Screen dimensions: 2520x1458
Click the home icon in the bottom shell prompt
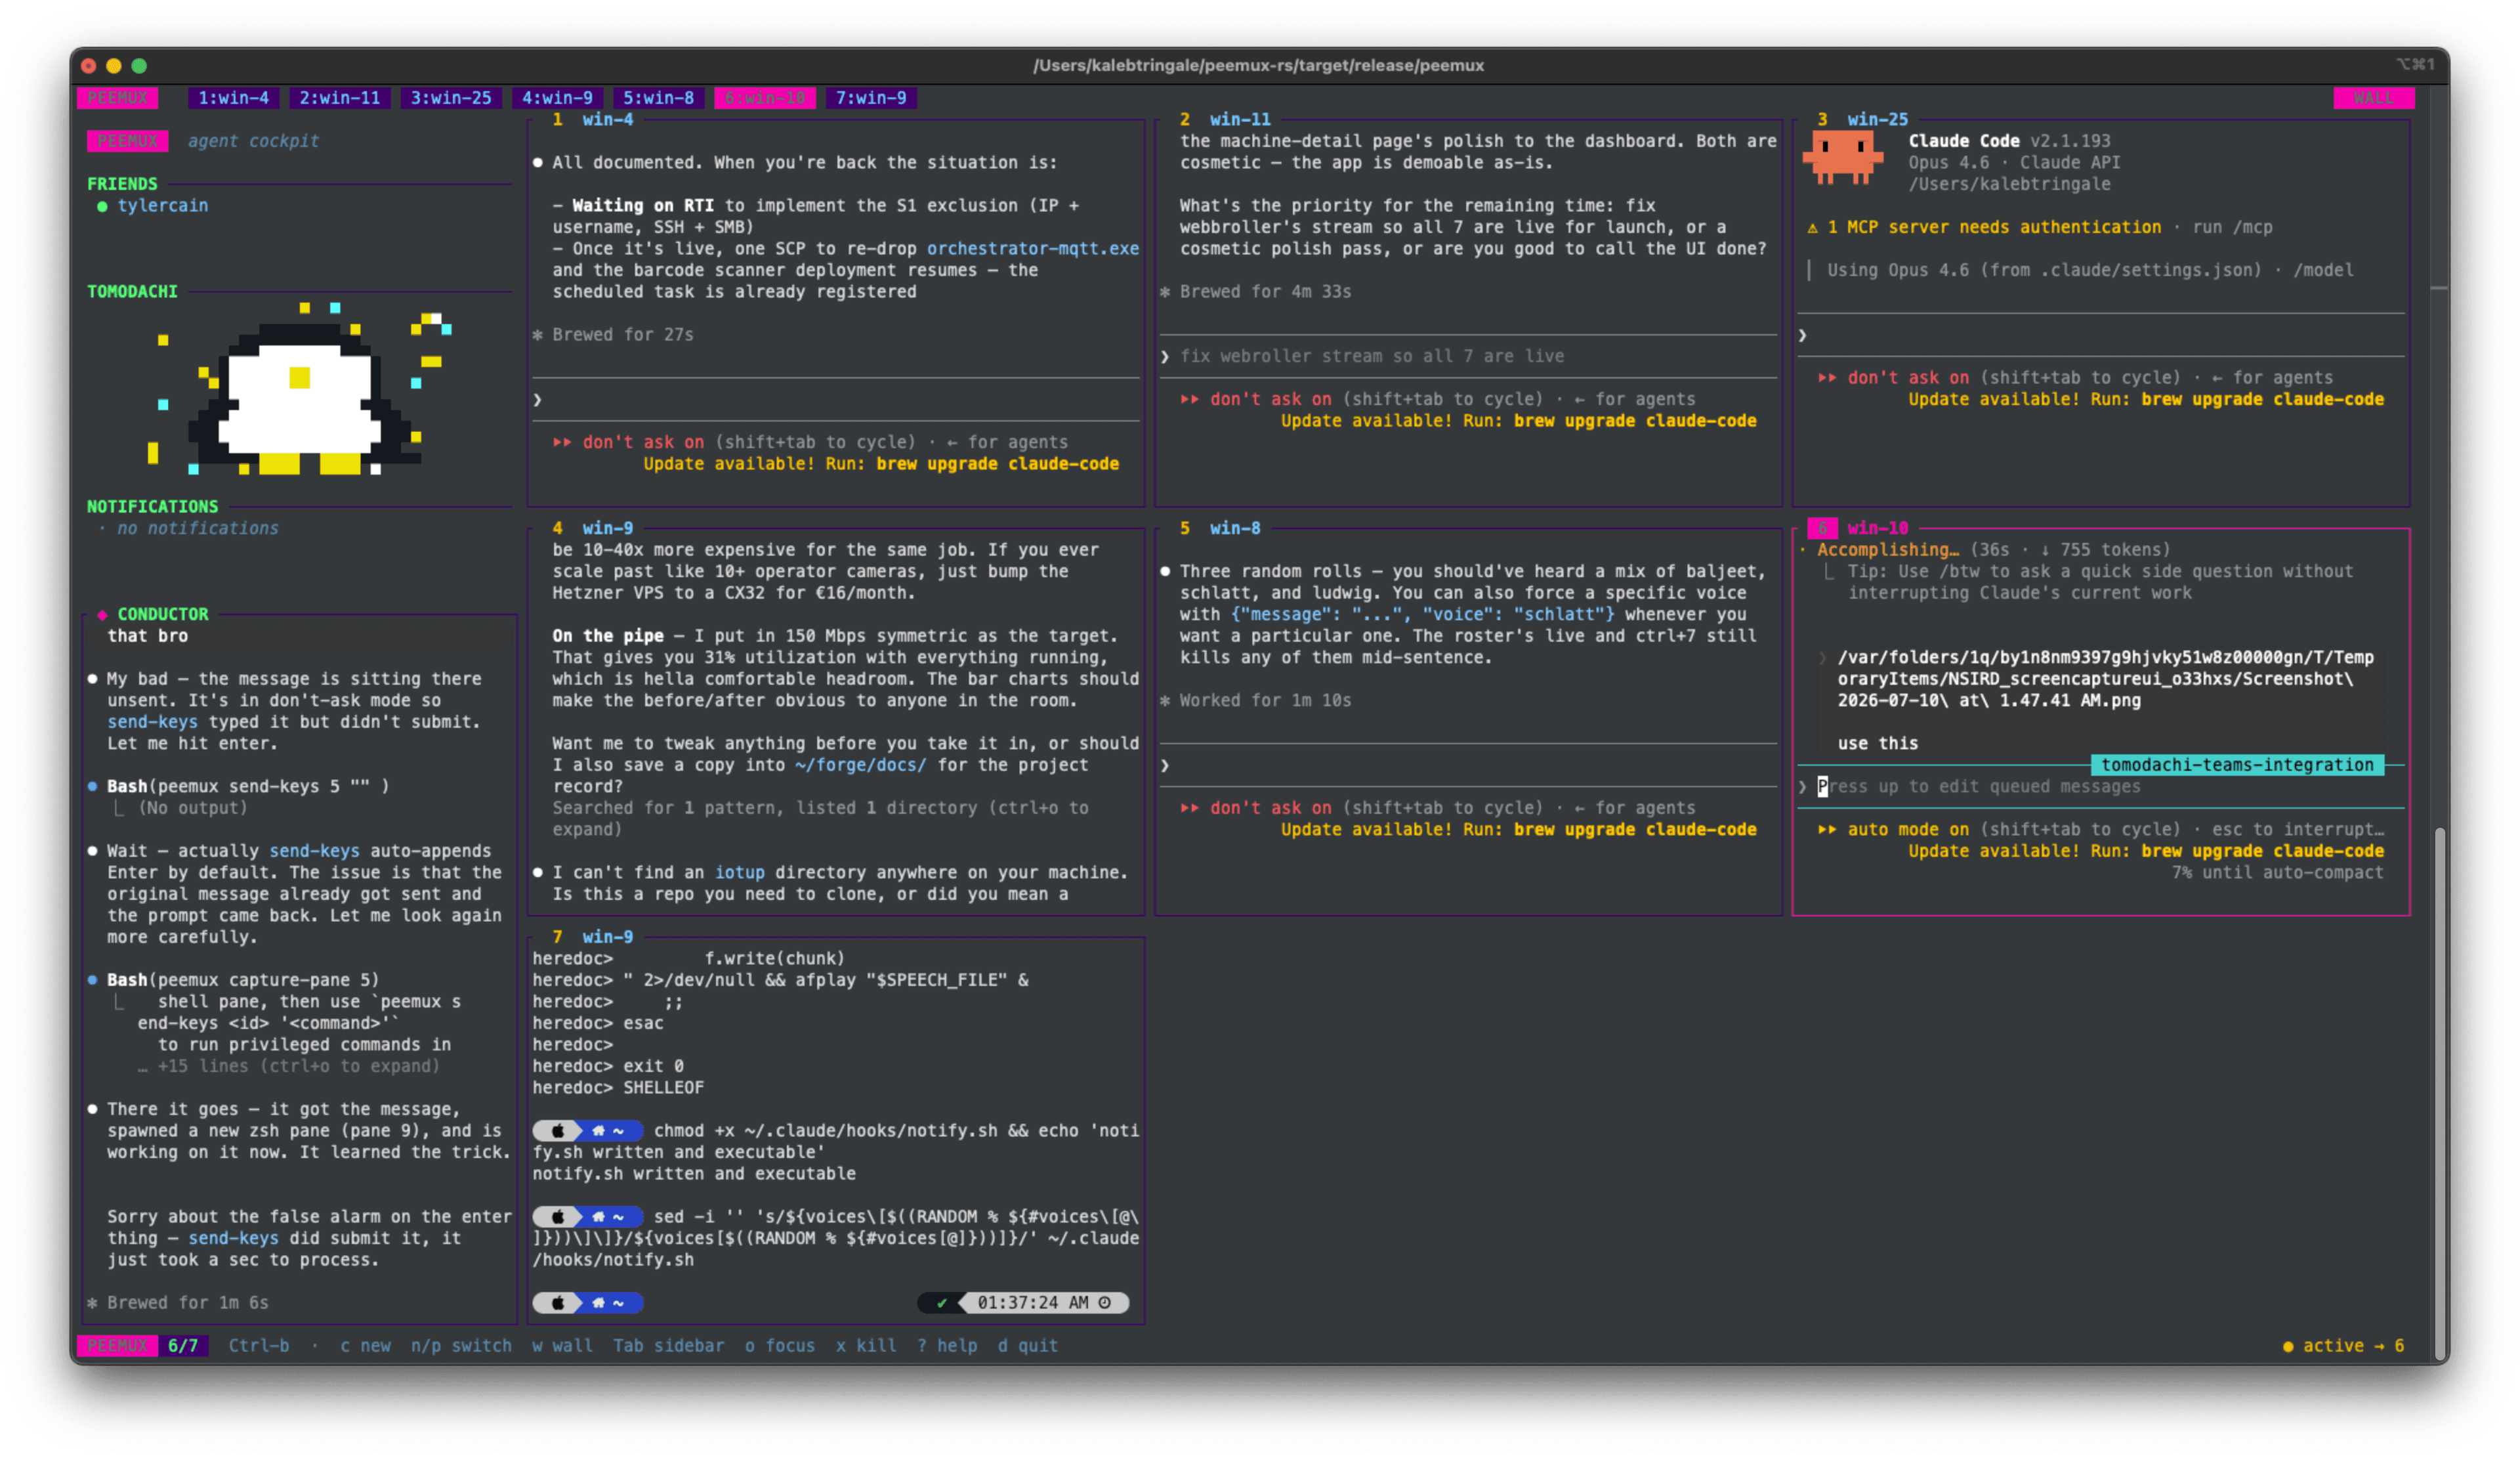point(598,1303)
